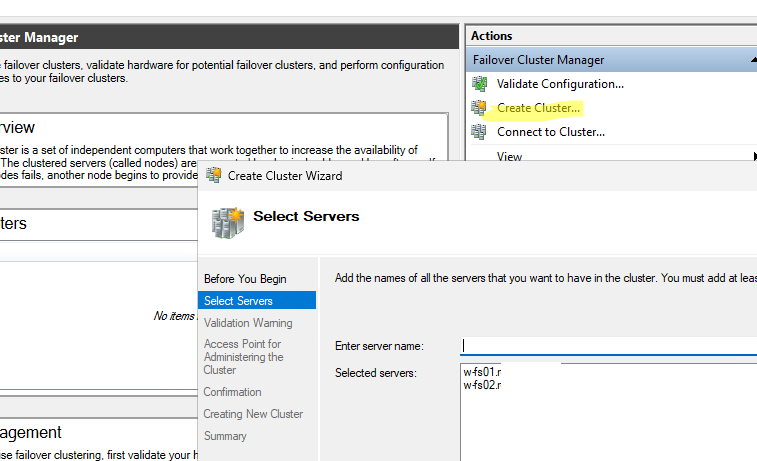The image size is (757, 461).
Task: Expand the View submenu arrow
Action: (x=753, y=156)
